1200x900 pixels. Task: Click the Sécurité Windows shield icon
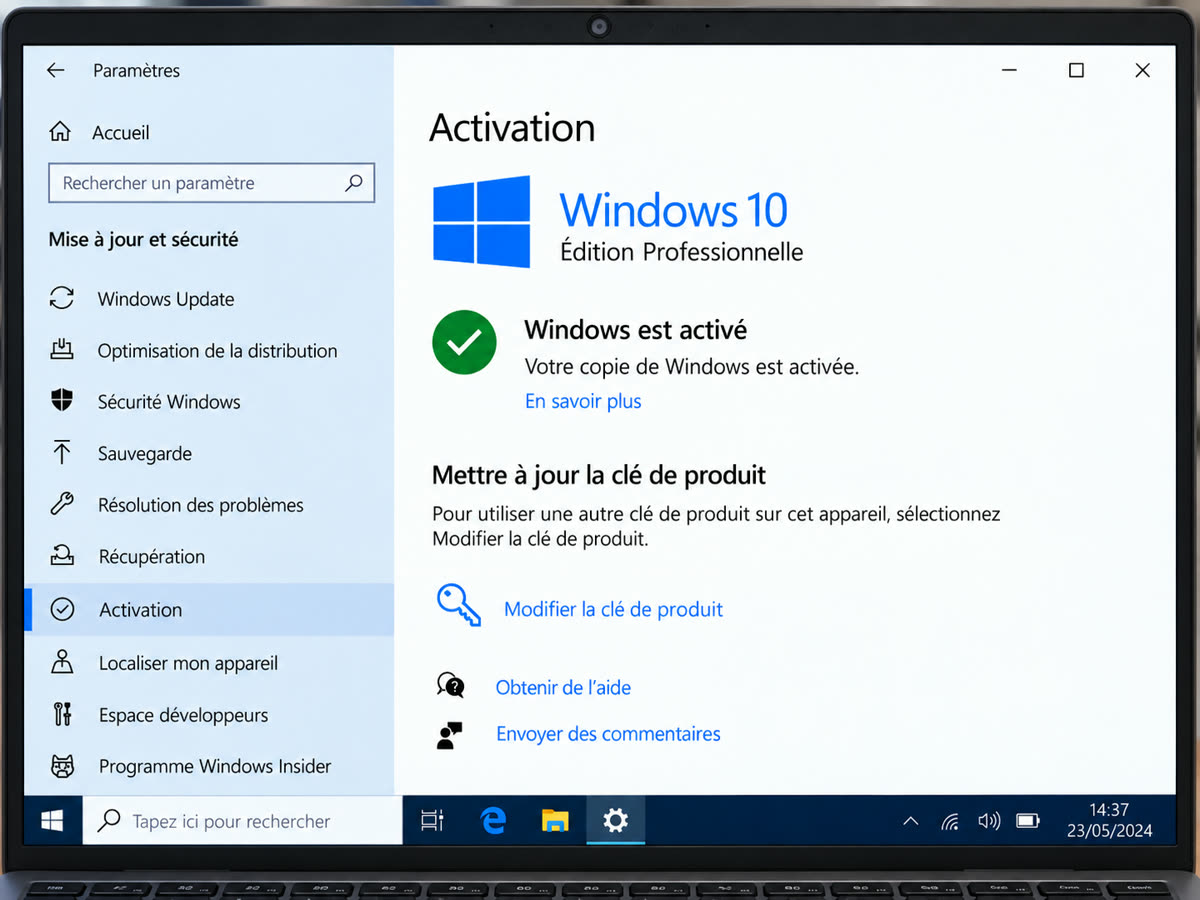[x=62, y=401]
